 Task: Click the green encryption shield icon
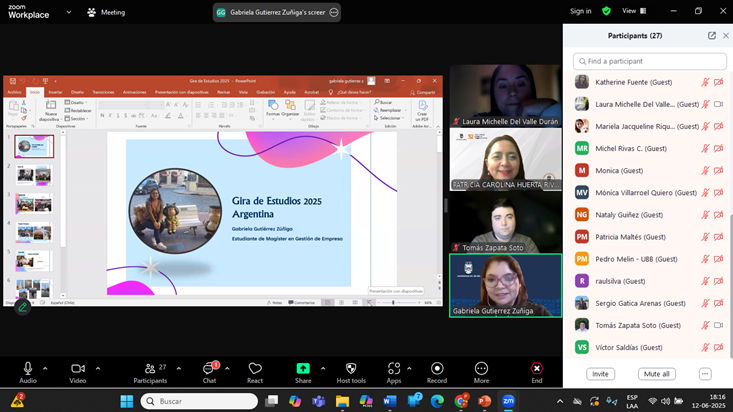click(606, 11)
